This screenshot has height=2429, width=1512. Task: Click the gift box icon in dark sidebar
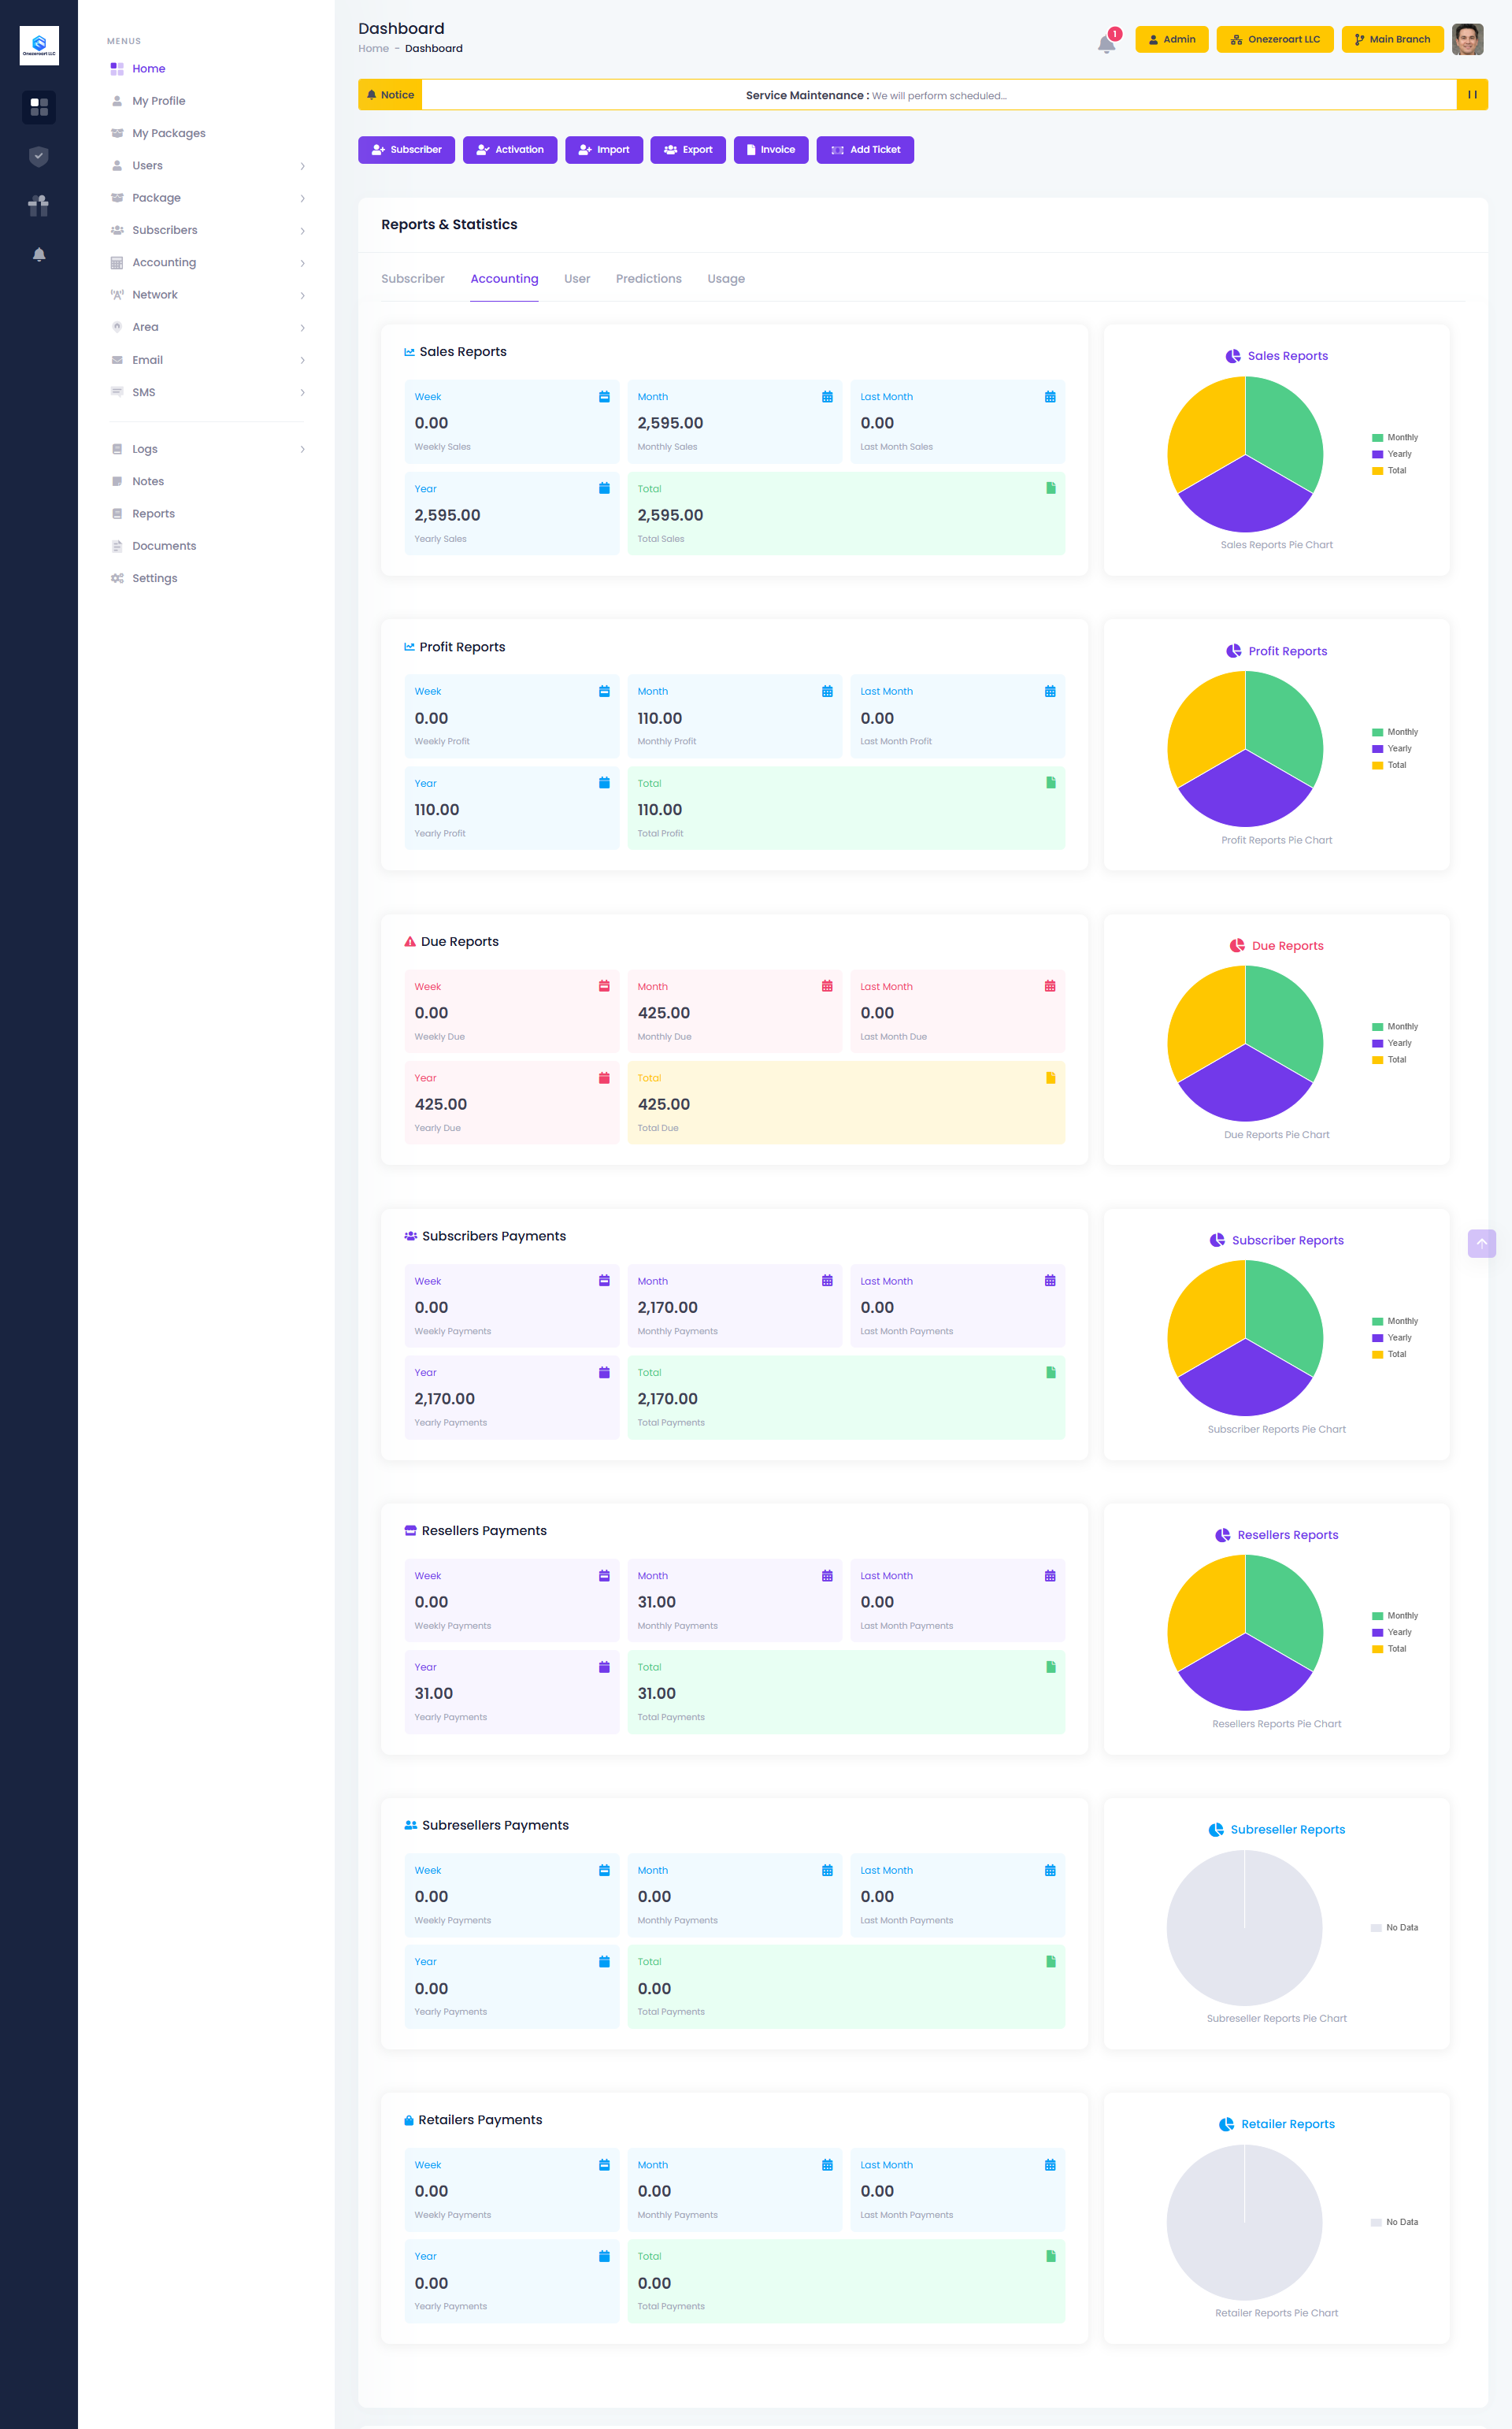pos(39,205)
